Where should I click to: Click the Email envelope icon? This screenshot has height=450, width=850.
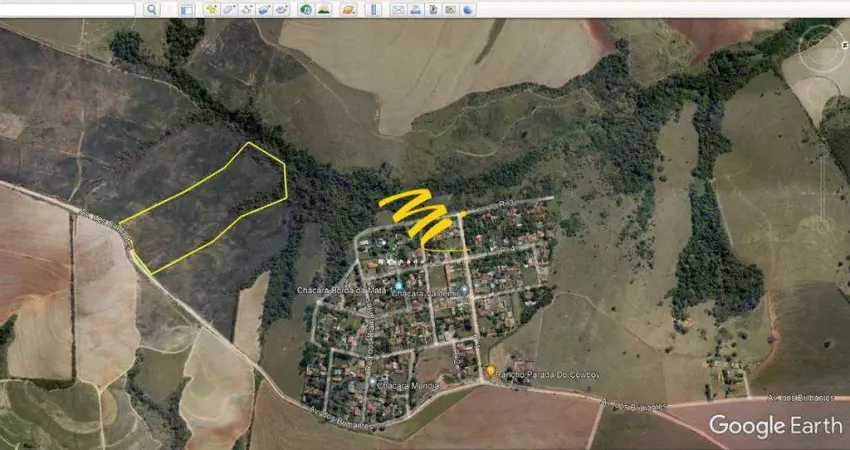pos(397,9)
